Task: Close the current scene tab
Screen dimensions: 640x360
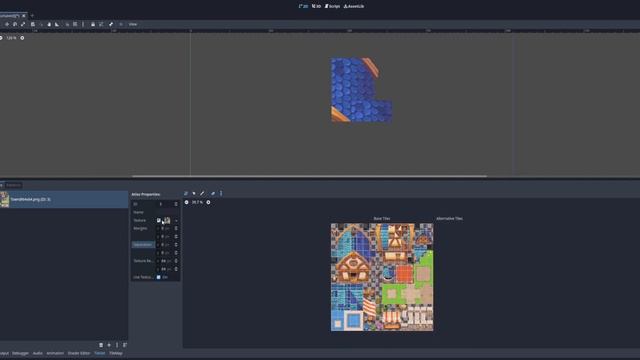Action: 24,16
